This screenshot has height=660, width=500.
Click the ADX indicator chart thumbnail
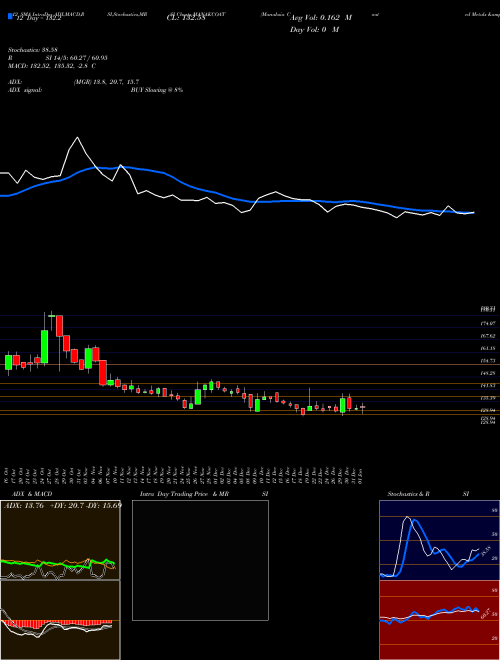pyautogui.click(x=60, y=540)
